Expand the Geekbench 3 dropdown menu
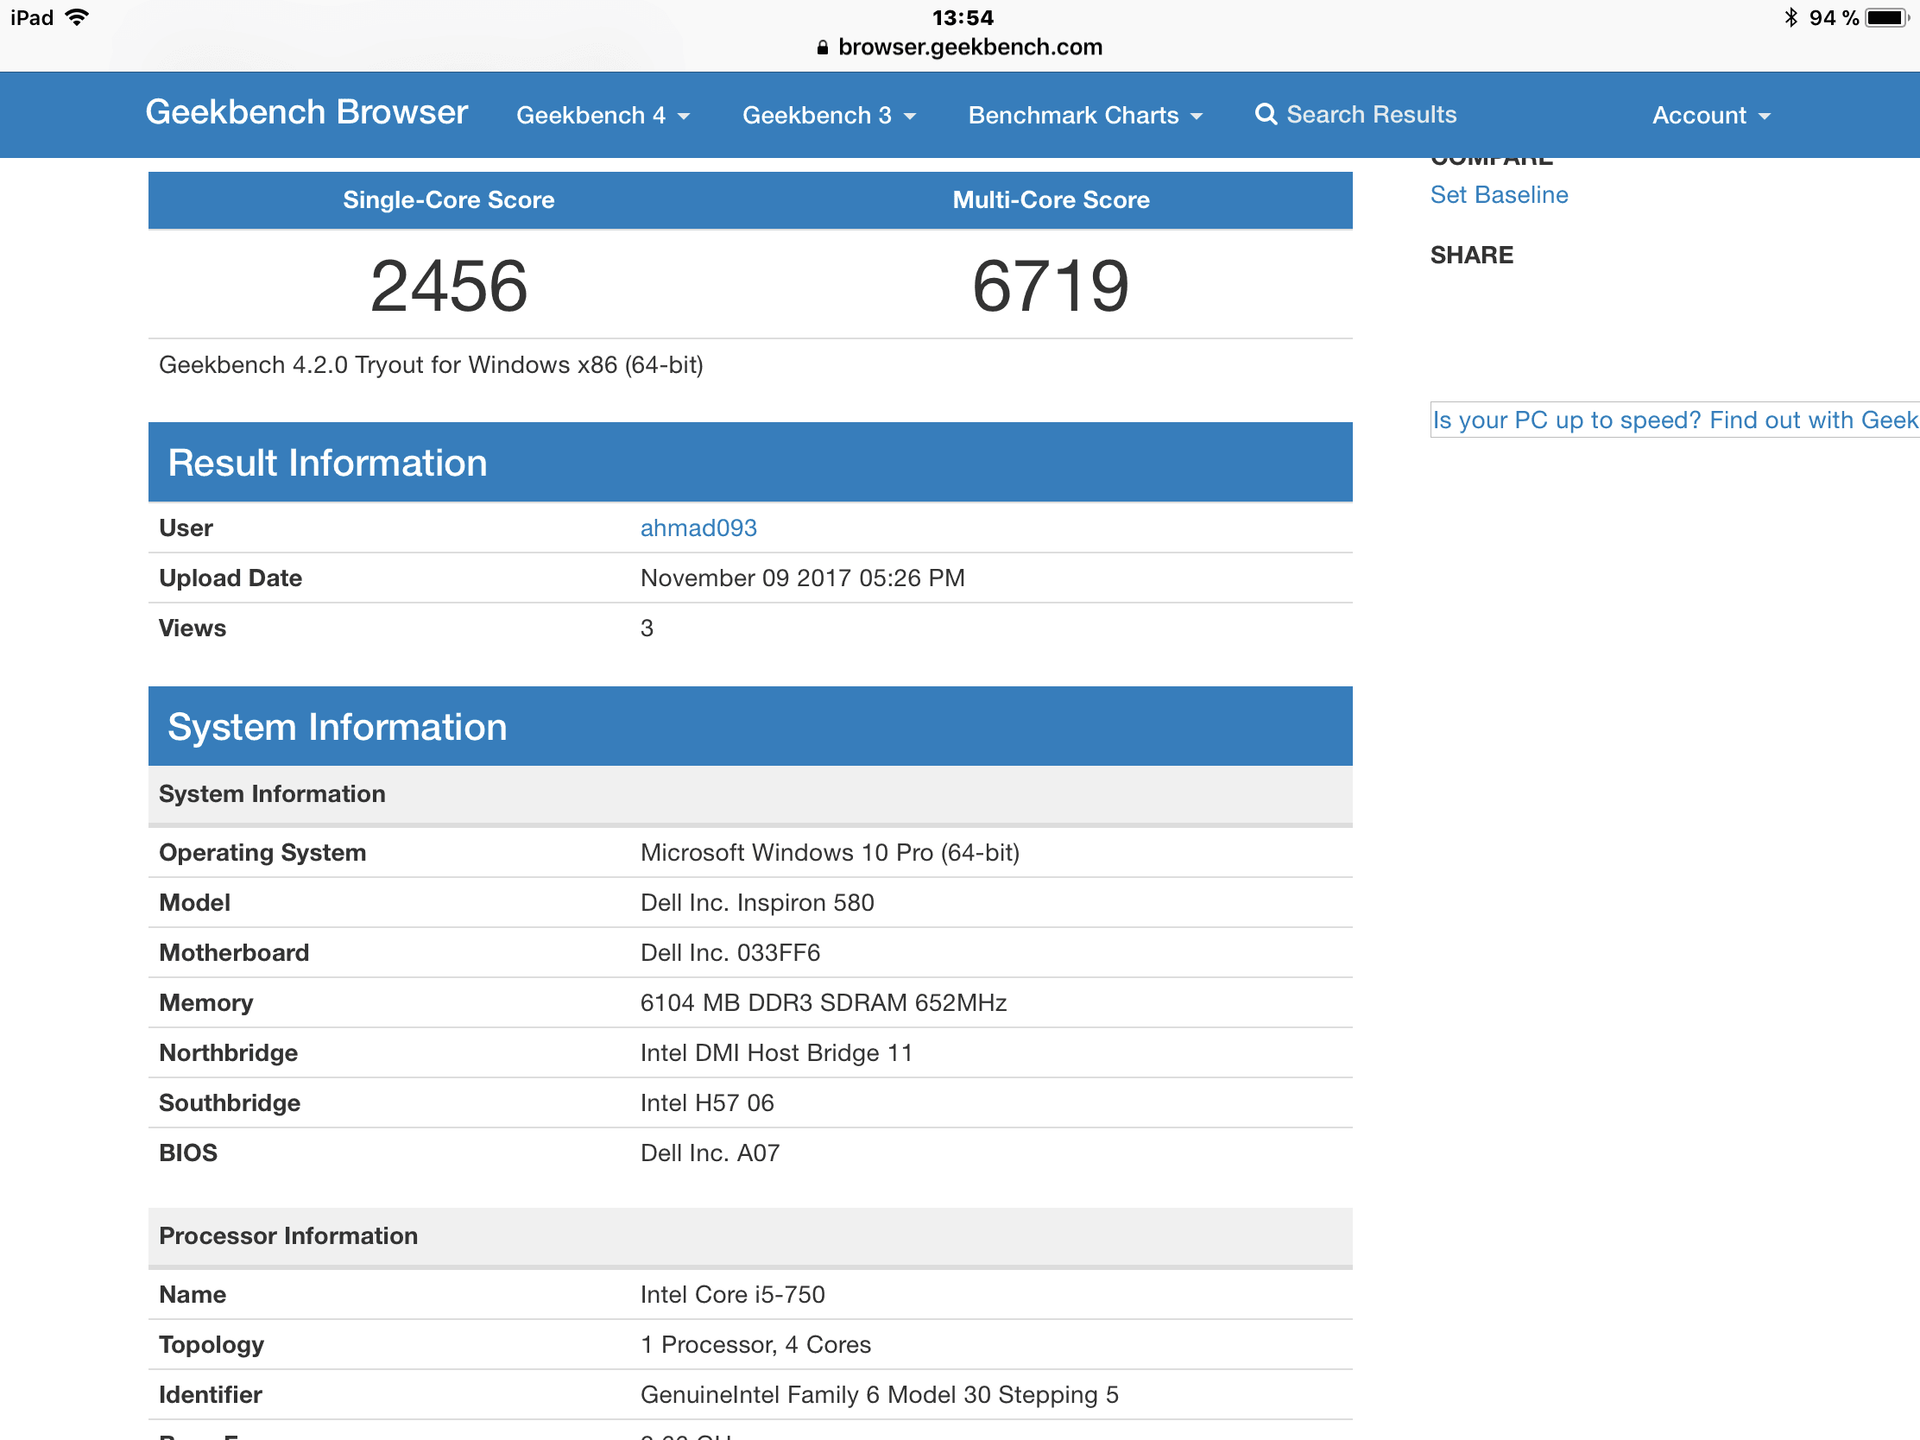This screenshot has width=1920, height=1440. [x=829, y=116]
